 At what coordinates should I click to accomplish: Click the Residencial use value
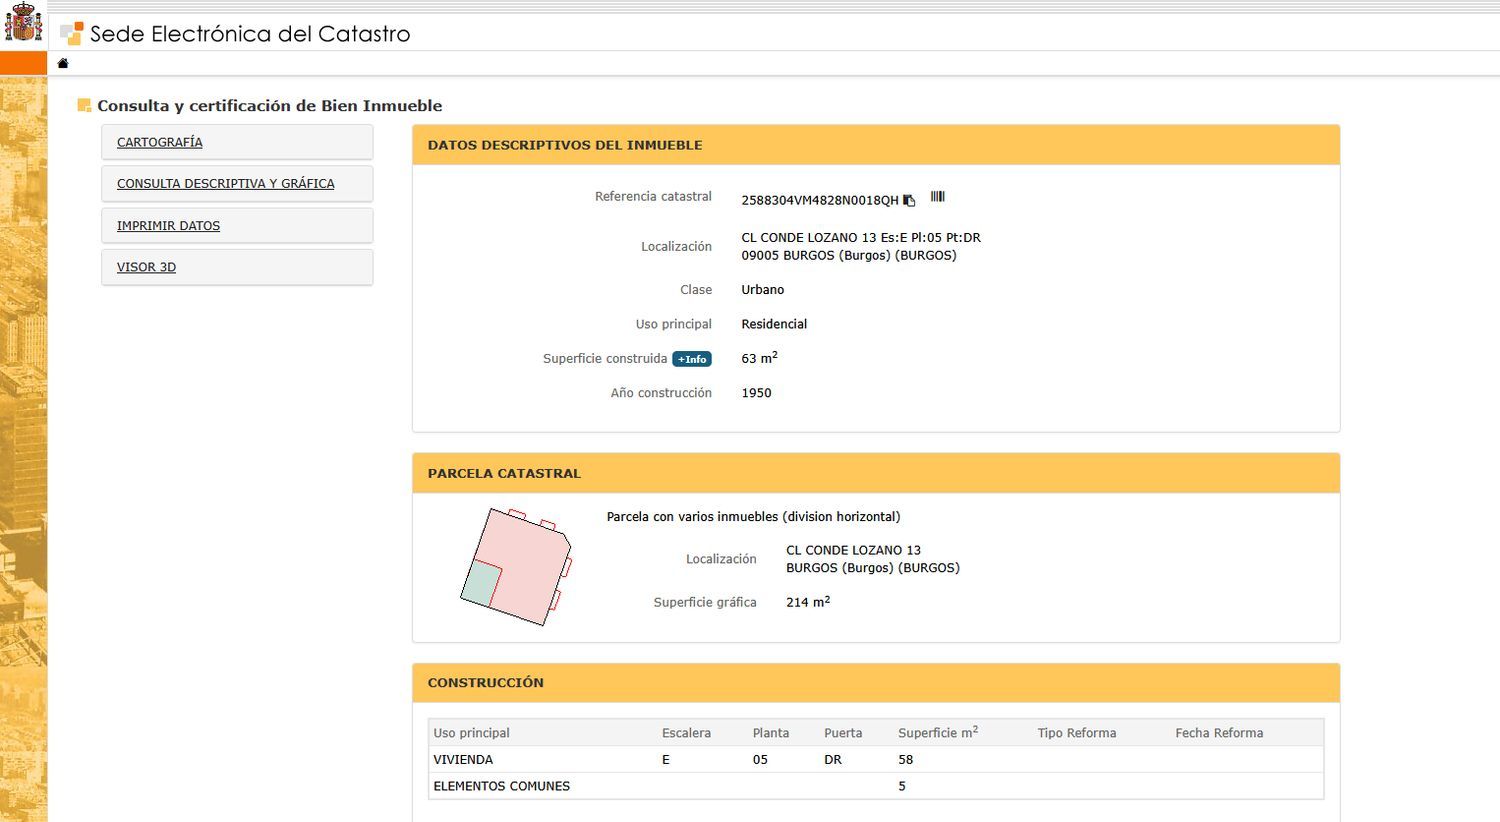(x=774, y=324)
